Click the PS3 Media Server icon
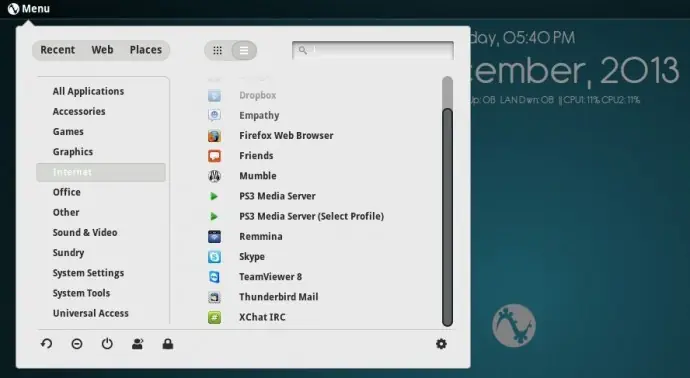 (x=214, y=196)
